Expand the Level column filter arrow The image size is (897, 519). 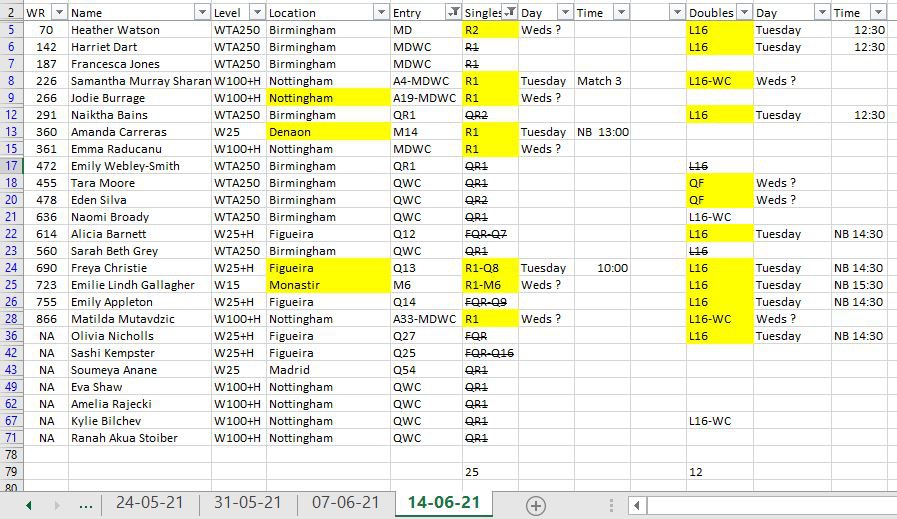click(256, 12)
